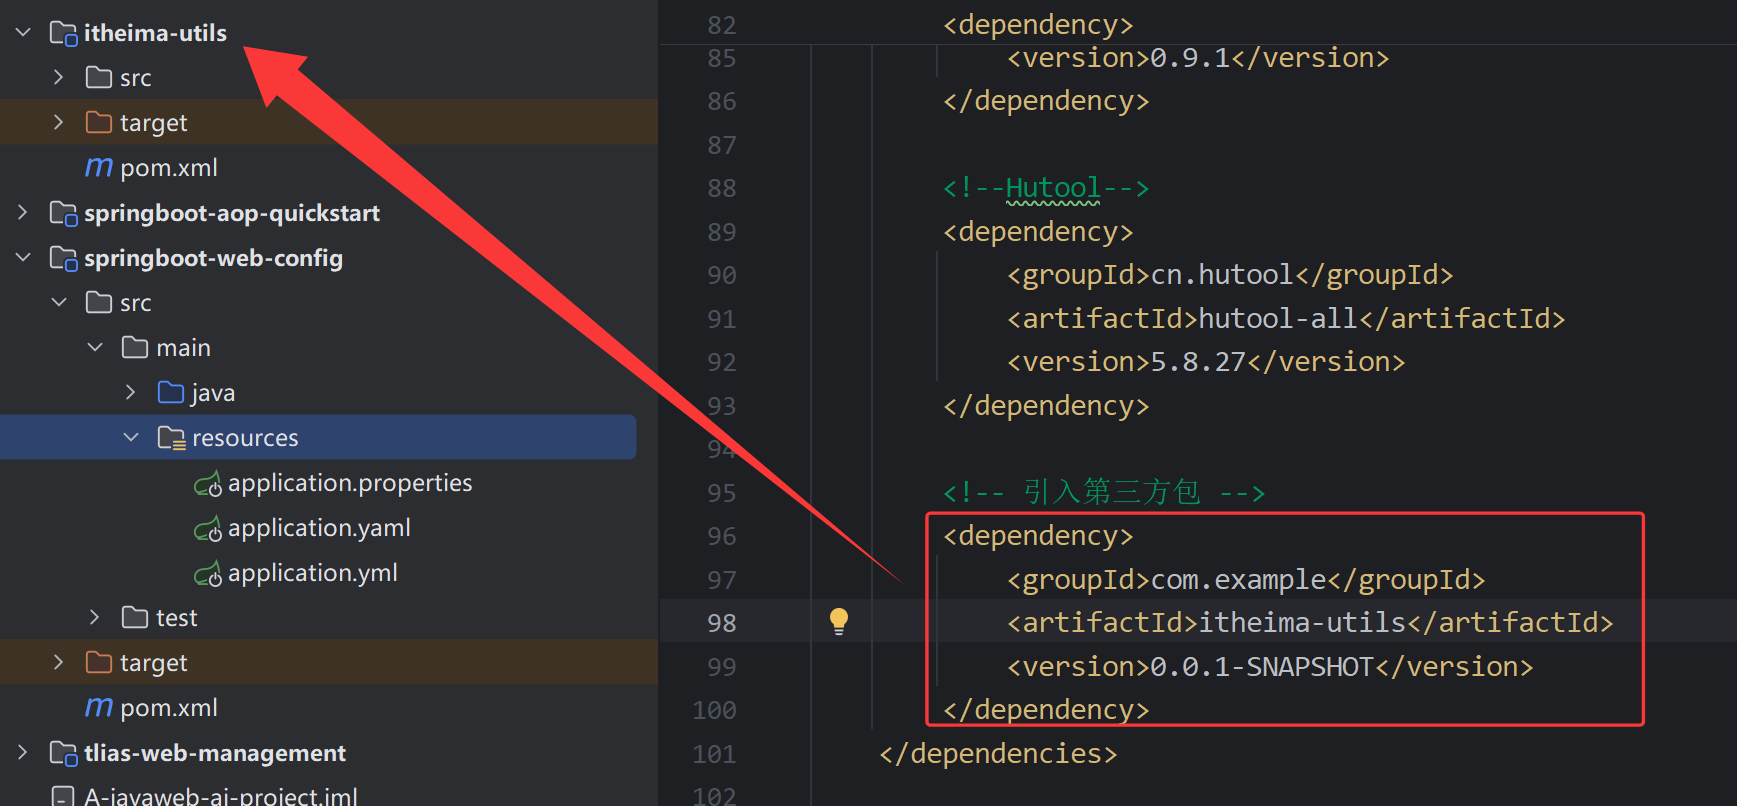Collapse the src folder under springboot-web-config
The height and width of the screenshot is (806, 1737).
[59, 302]
